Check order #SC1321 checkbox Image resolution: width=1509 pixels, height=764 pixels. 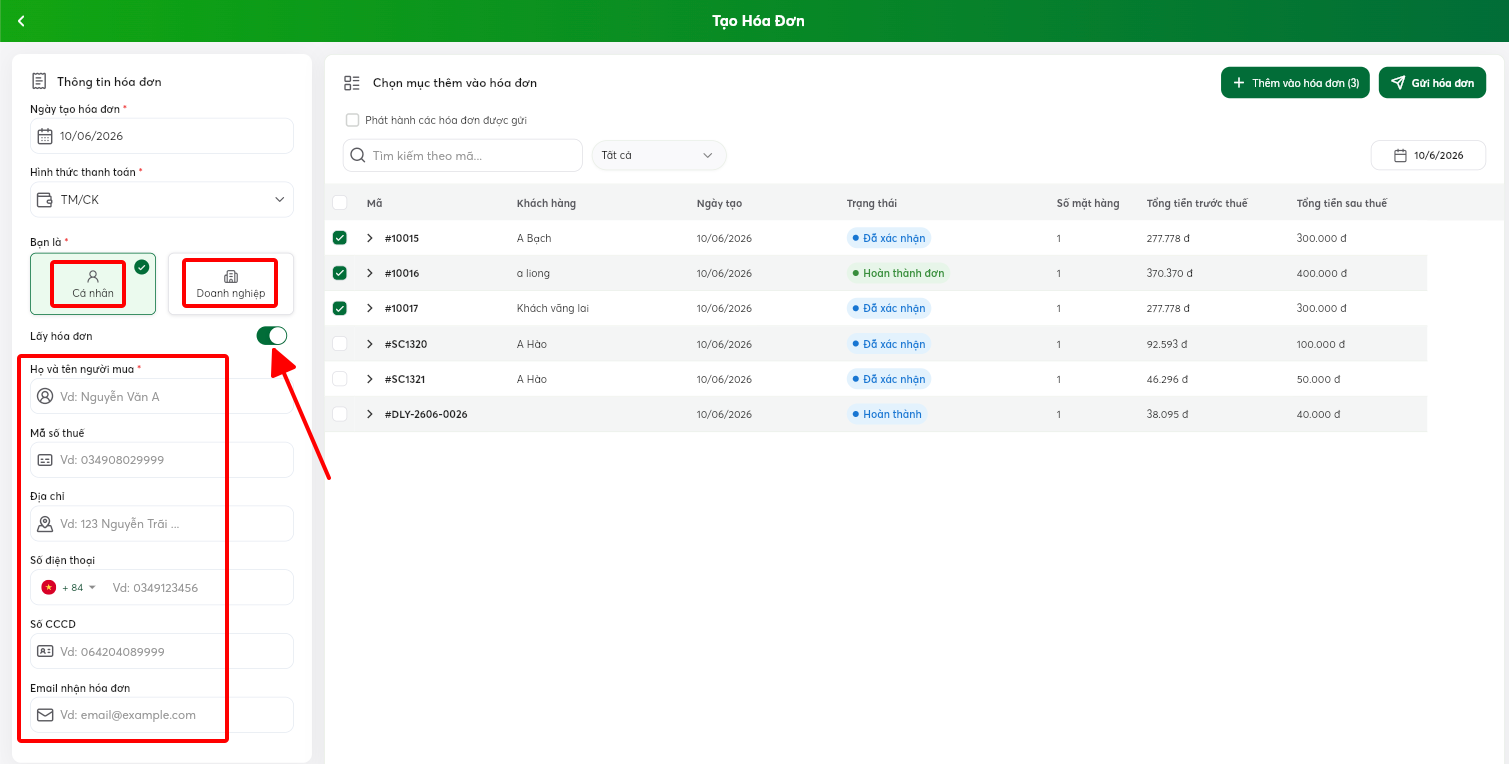(340, 379)
